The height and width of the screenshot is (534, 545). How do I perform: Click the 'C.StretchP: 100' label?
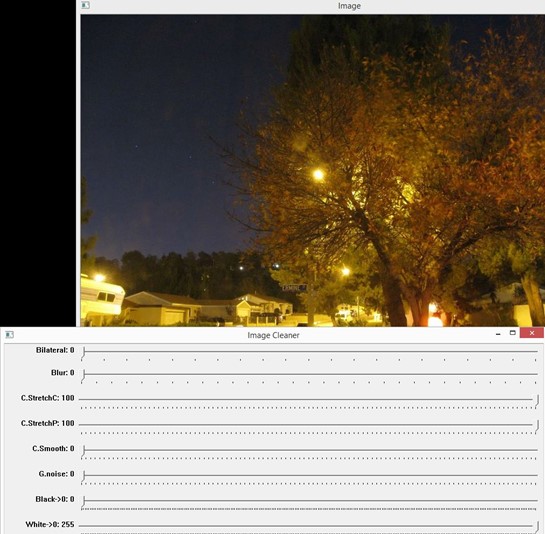click(48, 423)
